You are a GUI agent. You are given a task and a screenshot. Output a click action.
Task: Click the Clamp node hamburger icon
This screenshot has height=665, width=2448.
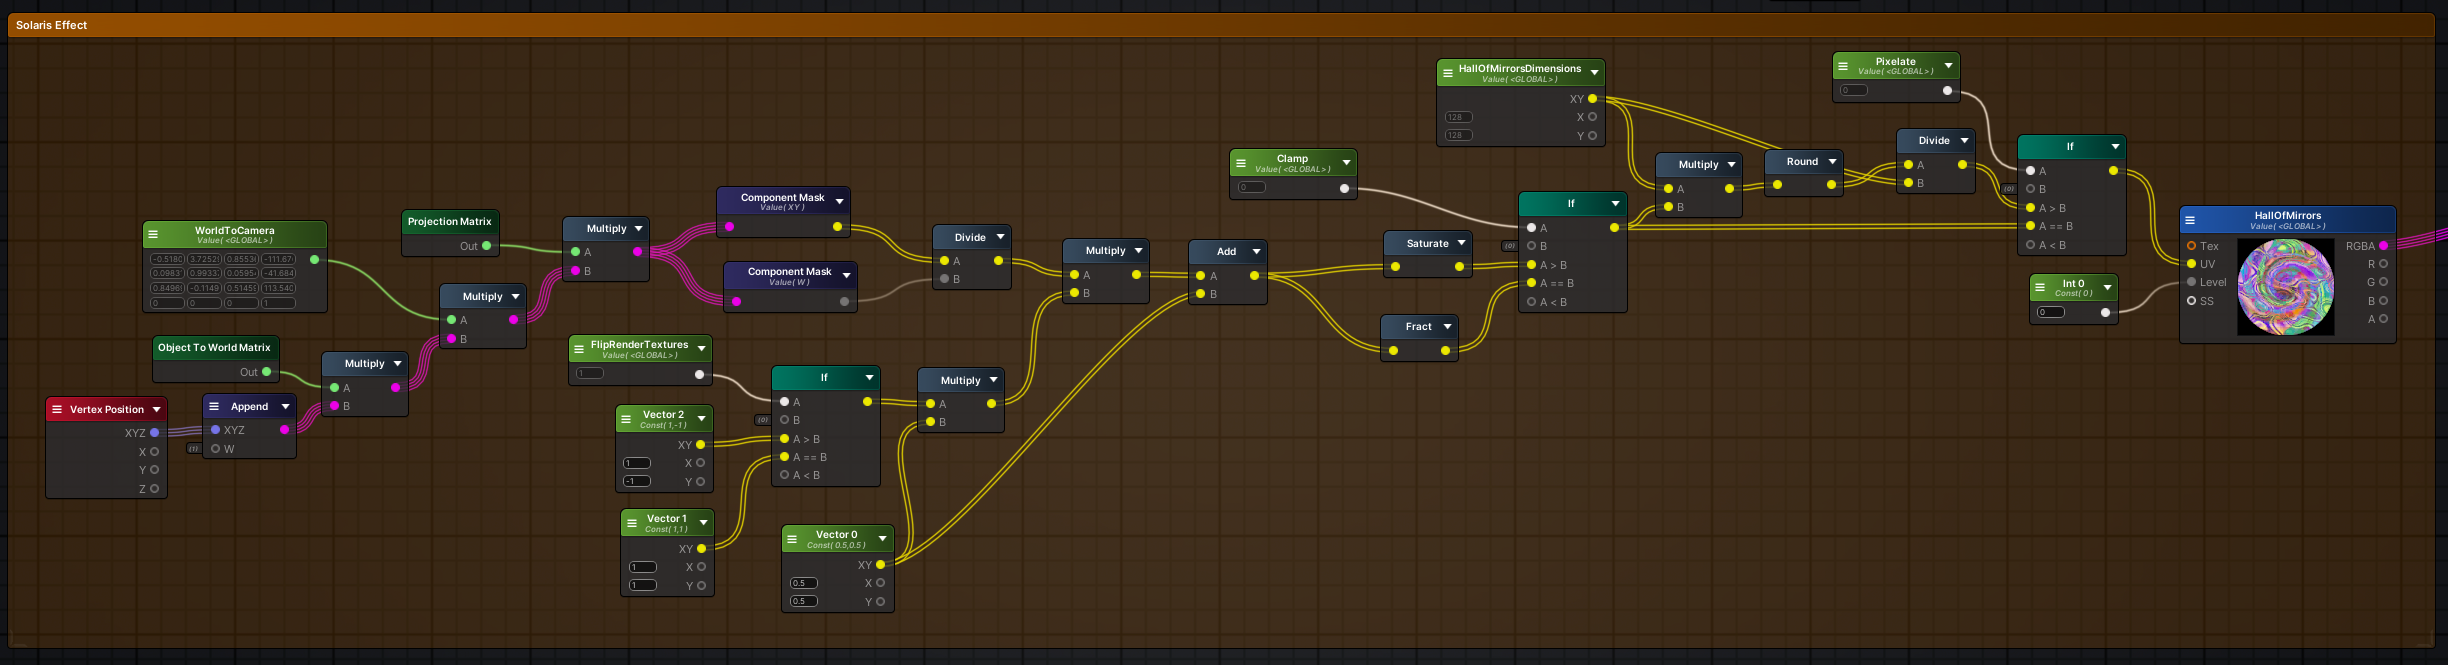pyautogui.click(x=1241, y=163)
